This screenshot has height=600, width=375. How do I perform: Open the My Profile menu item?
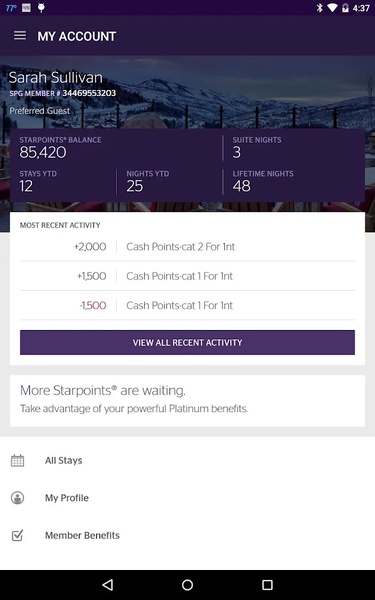coord(188,498)
